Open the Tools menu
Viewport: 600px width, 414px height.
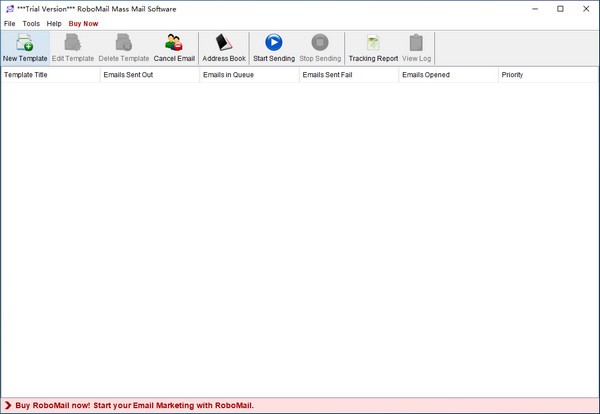click(31, 23)
